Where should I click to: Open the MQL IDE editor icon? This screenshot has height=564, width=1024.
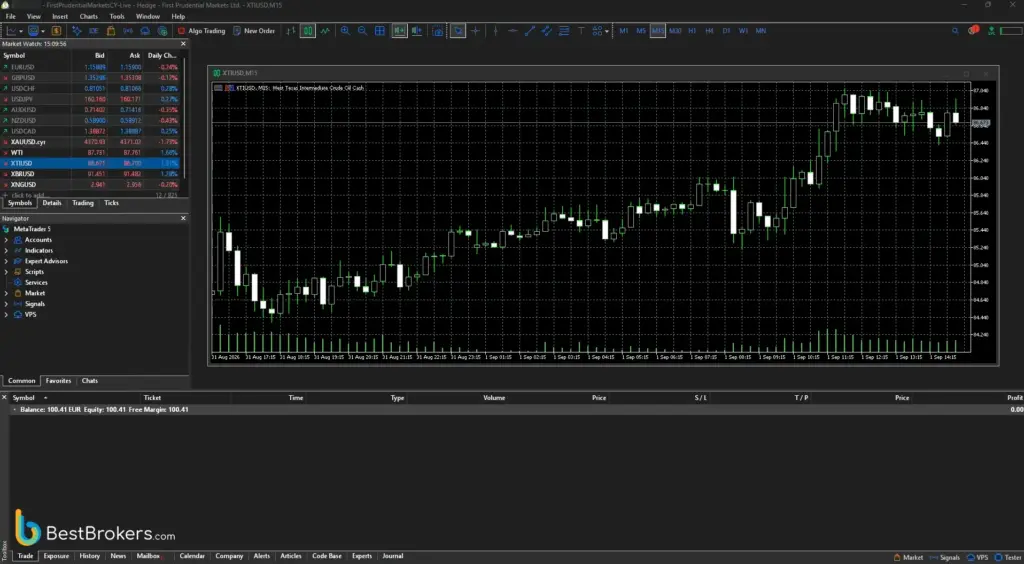point(93,31)
